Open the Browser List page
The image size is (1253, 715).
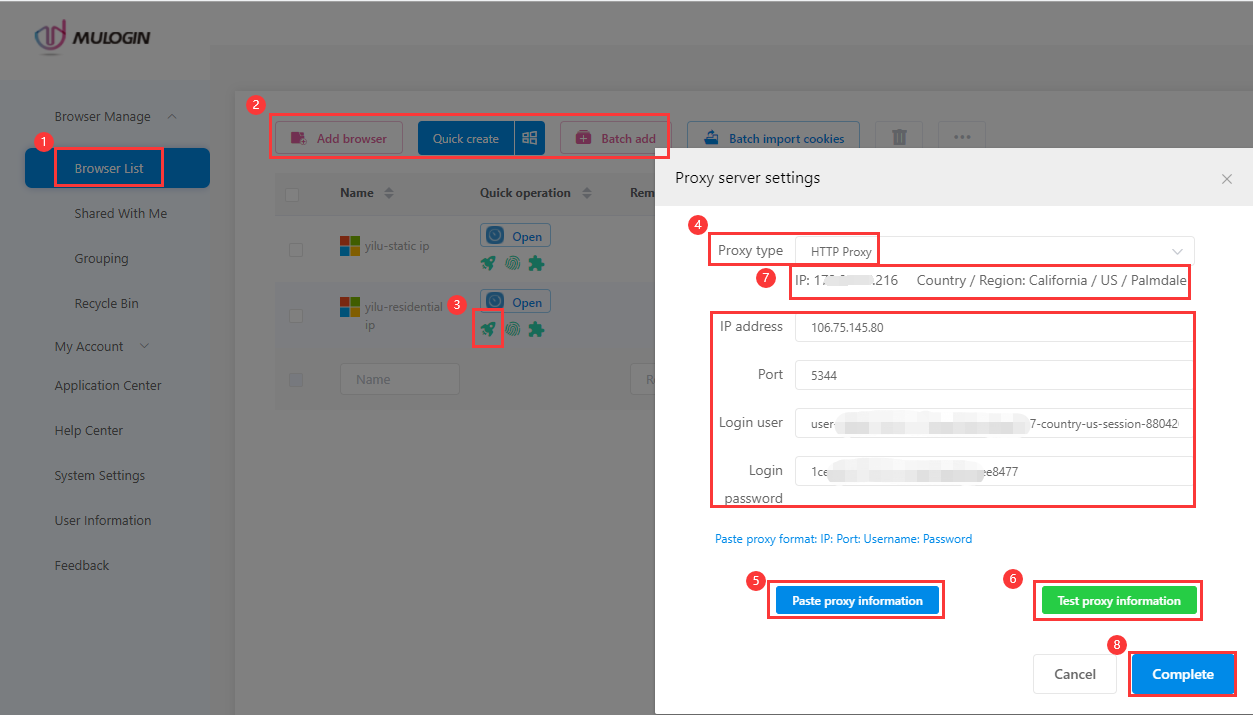(x=117, y=168)
